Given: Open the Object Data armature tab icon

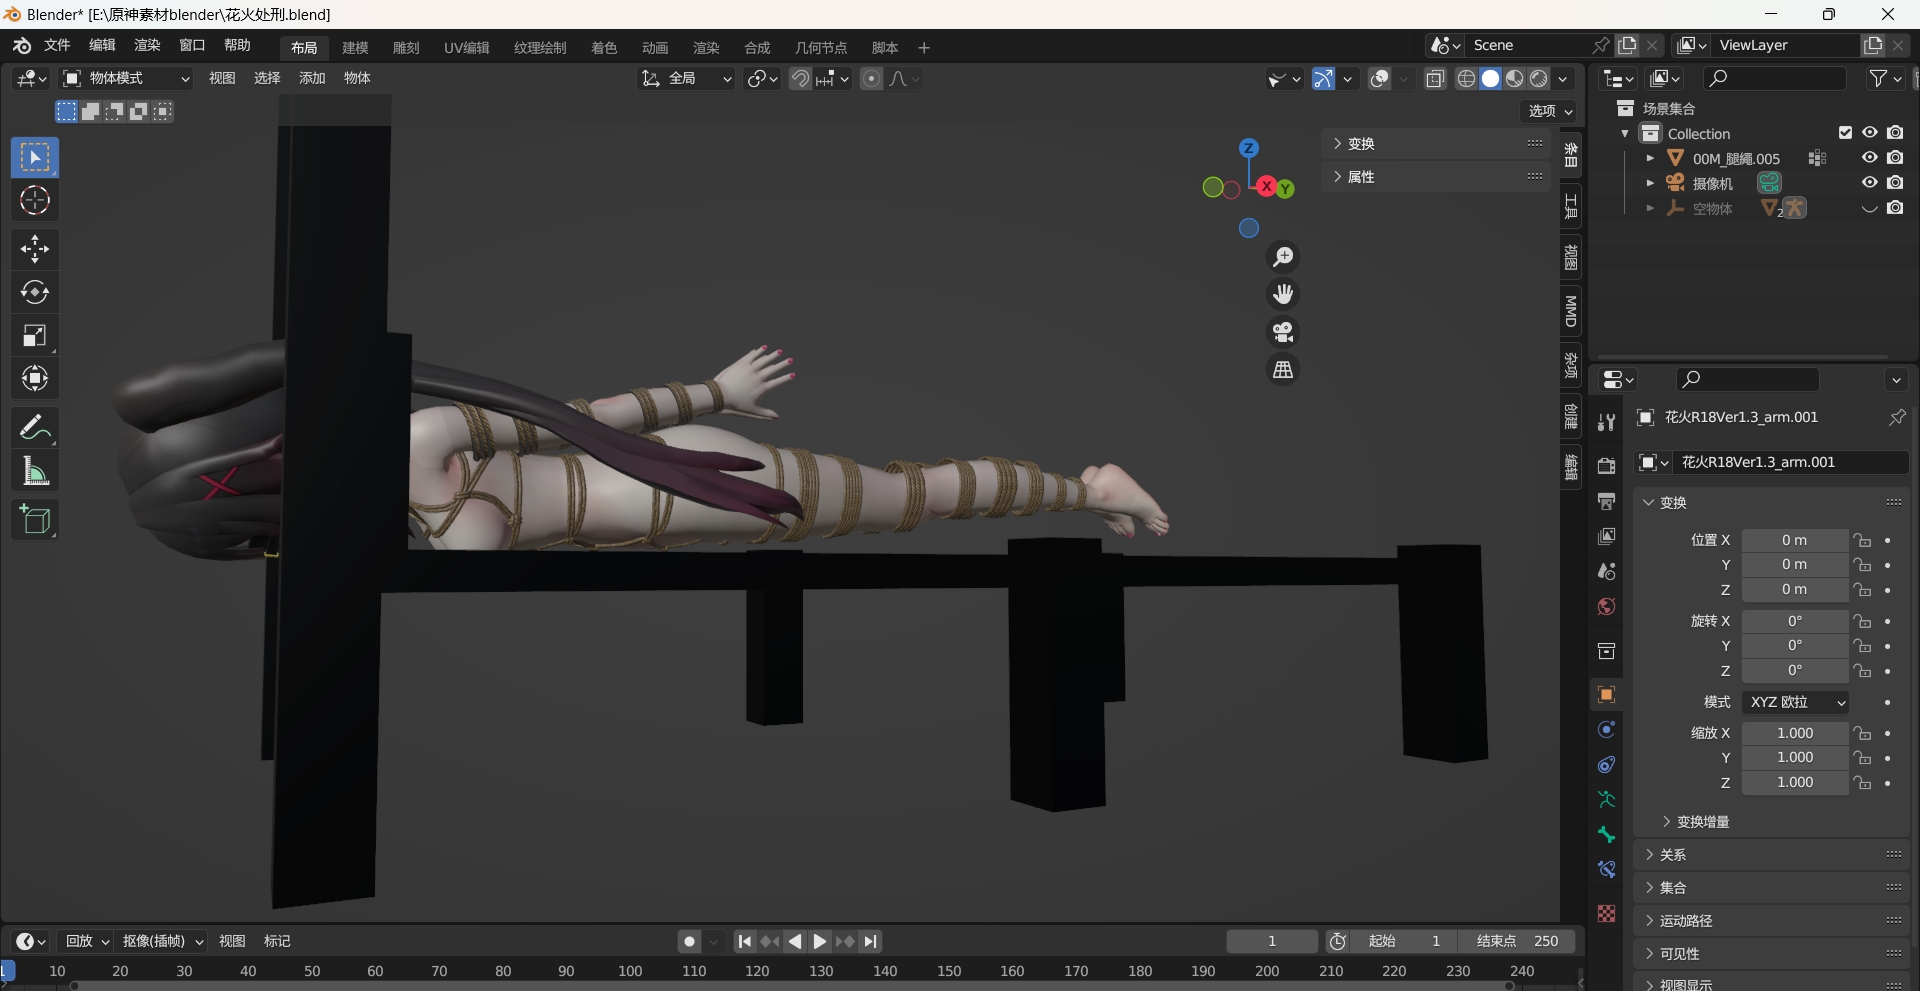Looking at the screenshot, I should coord(1606,800).
